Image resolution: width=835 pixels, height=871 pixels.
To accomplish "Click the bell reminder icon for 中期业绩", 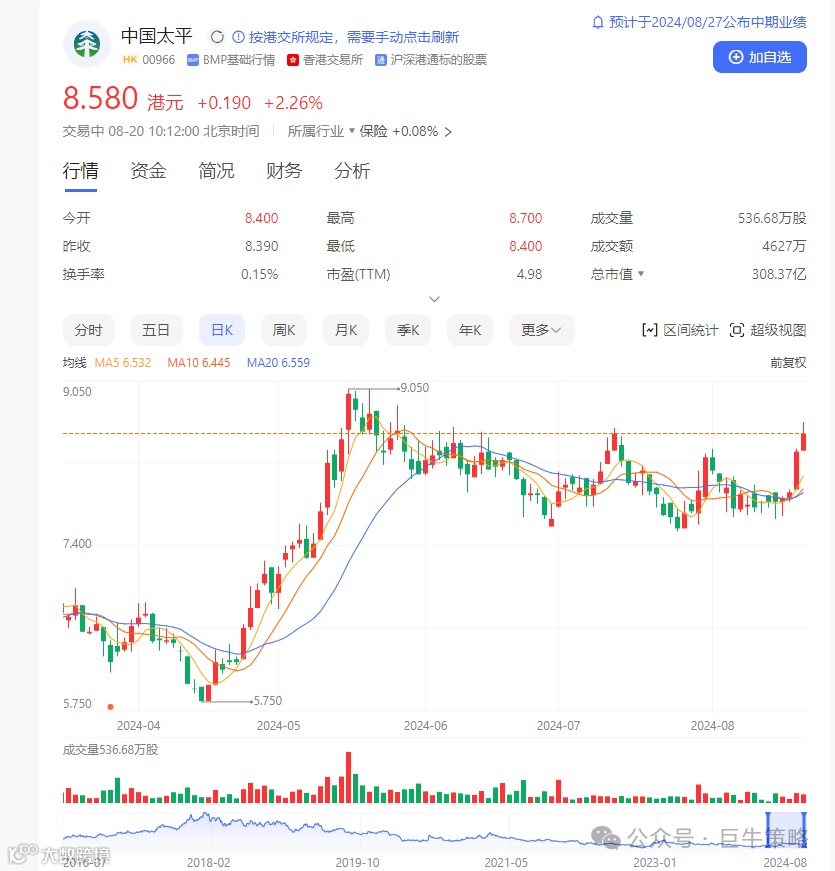I will click(x=598, y=22).
